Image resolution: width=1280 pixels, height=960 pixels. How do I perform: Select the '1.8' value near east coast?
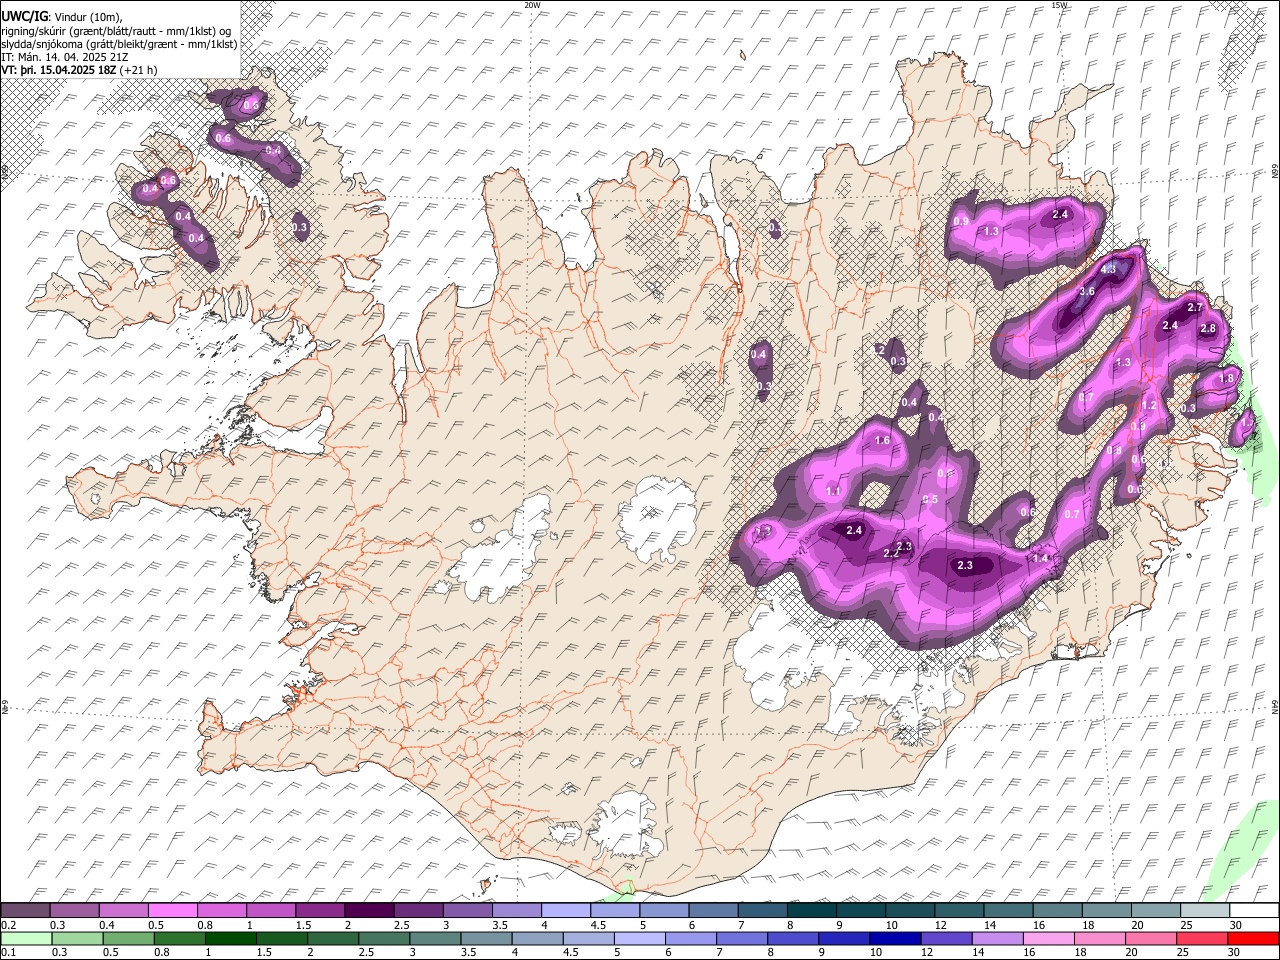[1227, 378]
